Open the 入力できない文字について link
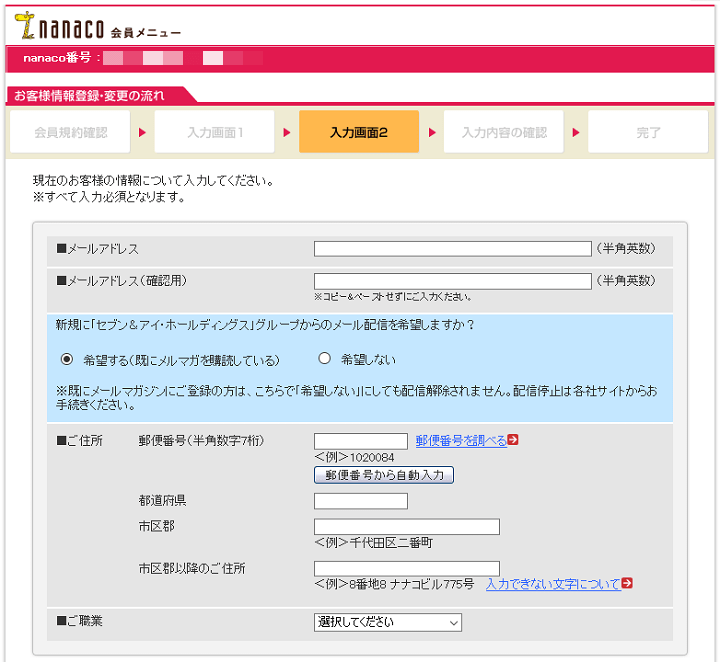The image size is (720, 662). pyautogui.click(x=553, y=584)
